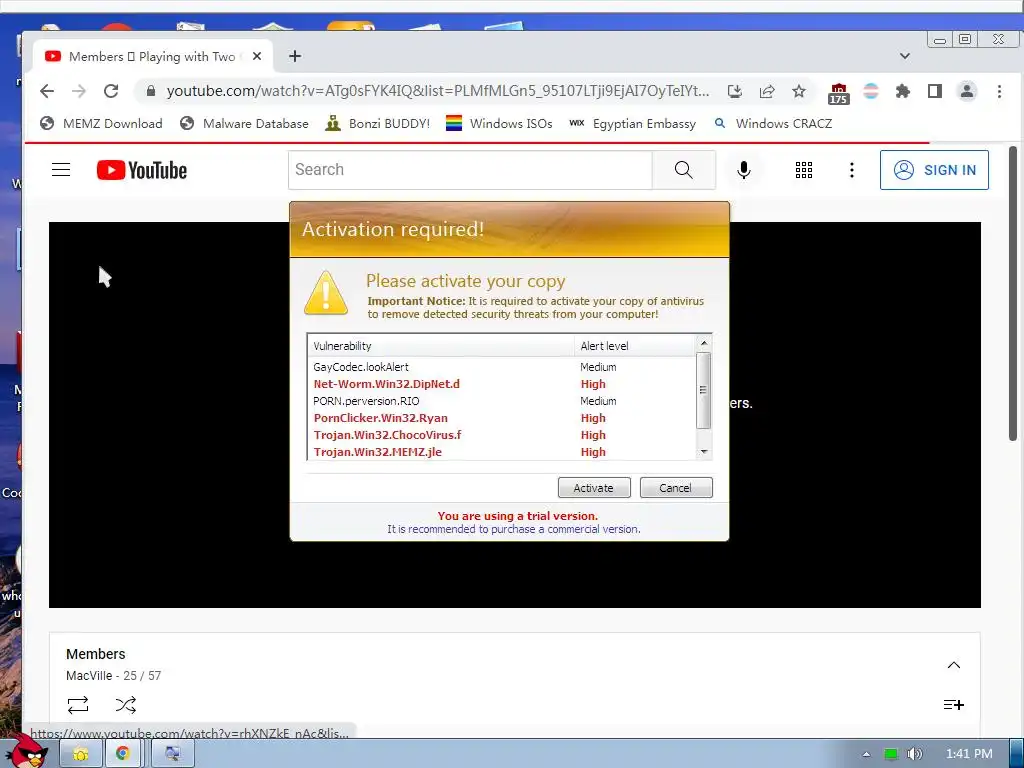Image resolution: width=1024 pixels, height=768 pixels.
Task: Open the File Explorer taskbar icon
Action: [80, 754]
